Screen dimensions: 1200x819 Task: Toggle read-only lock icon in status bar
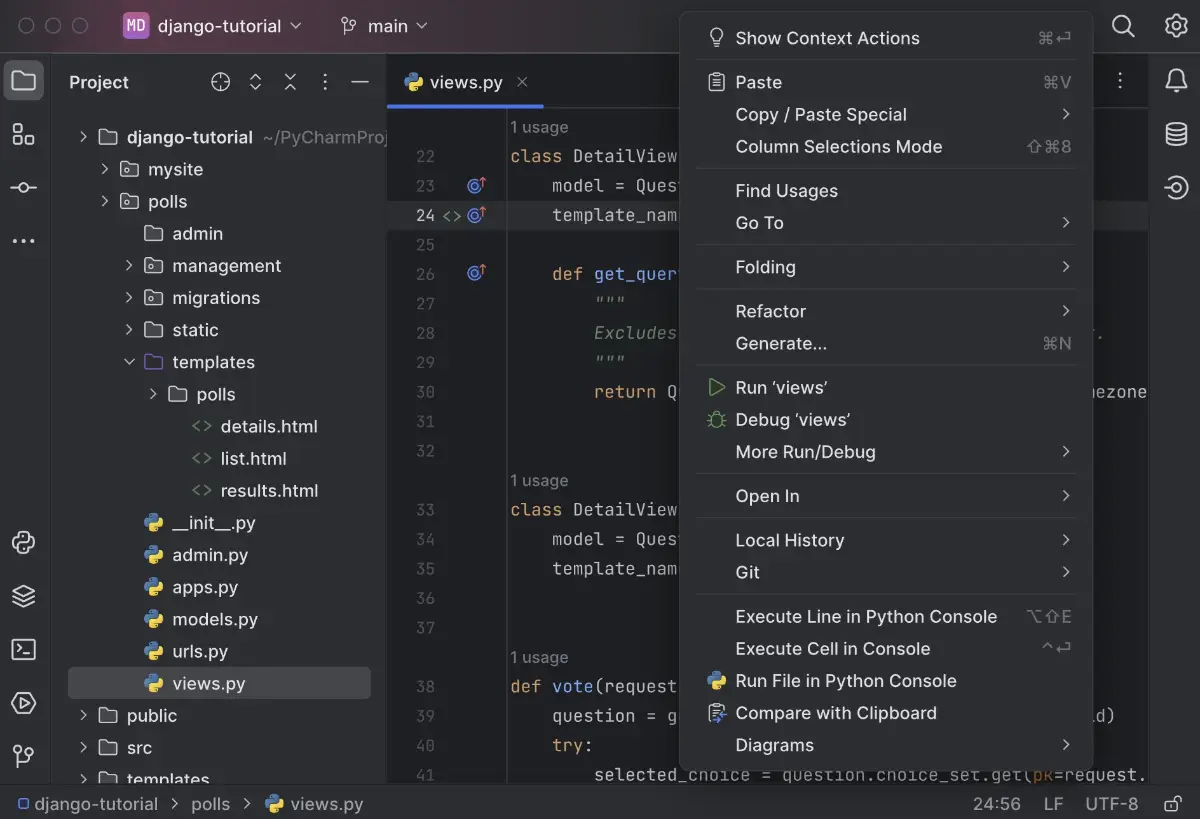(x=1173, y=804)
